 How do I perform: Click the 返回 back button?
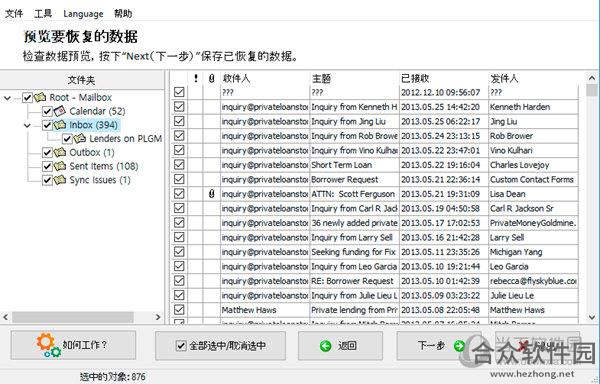340,346
